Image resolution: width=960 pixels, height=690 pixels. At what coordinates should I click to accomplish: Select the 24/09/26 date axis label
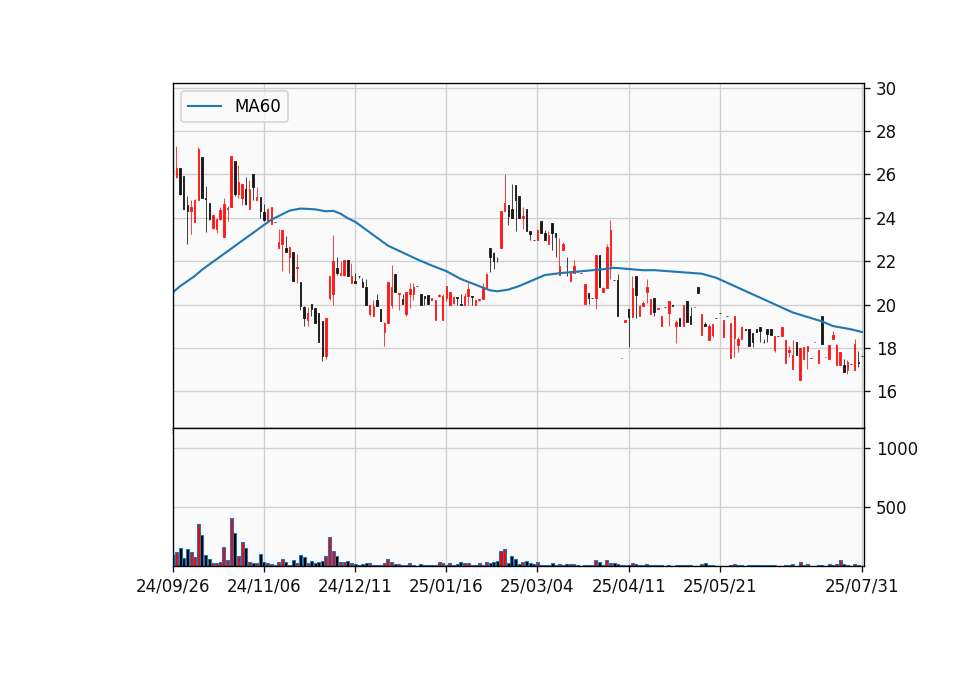point(173,586)
